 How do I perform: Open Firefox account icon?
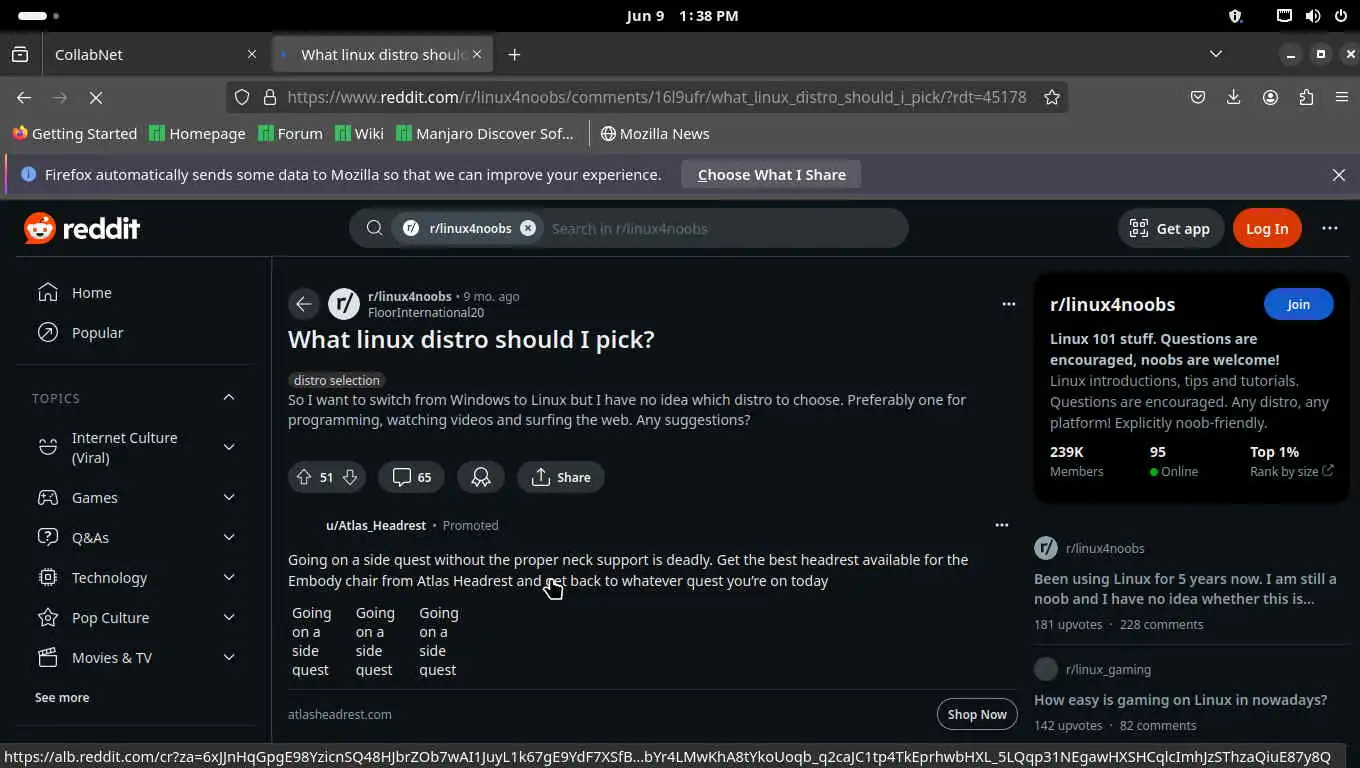coord(1270,97)
